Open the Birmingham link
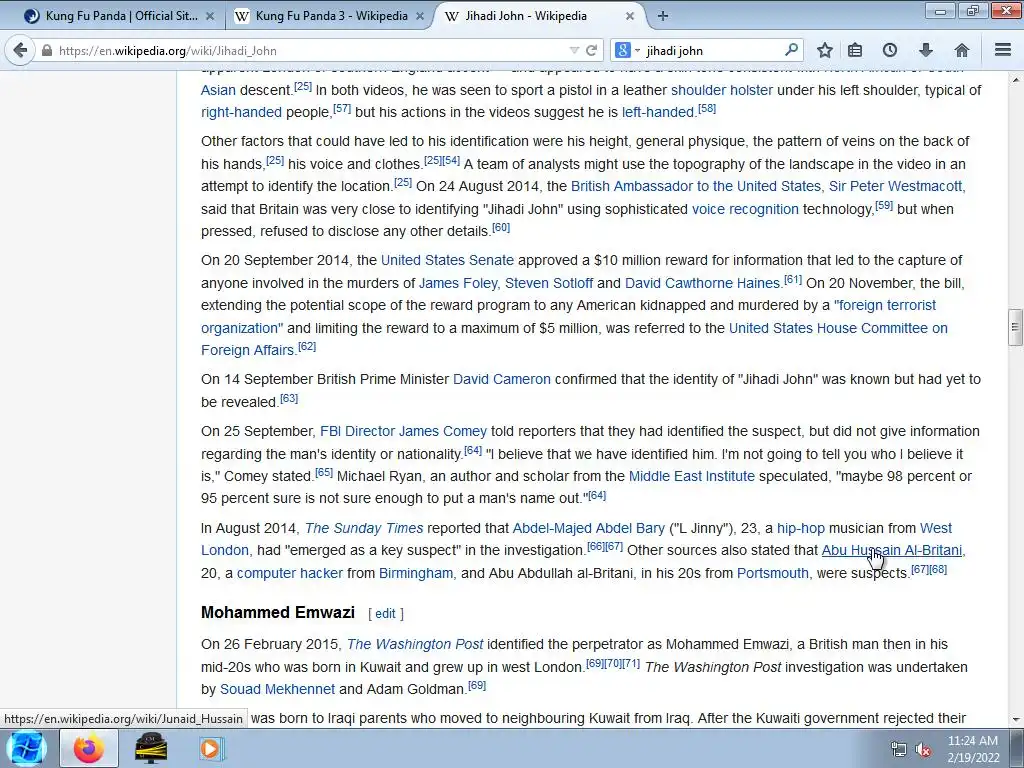 [416, 573]
